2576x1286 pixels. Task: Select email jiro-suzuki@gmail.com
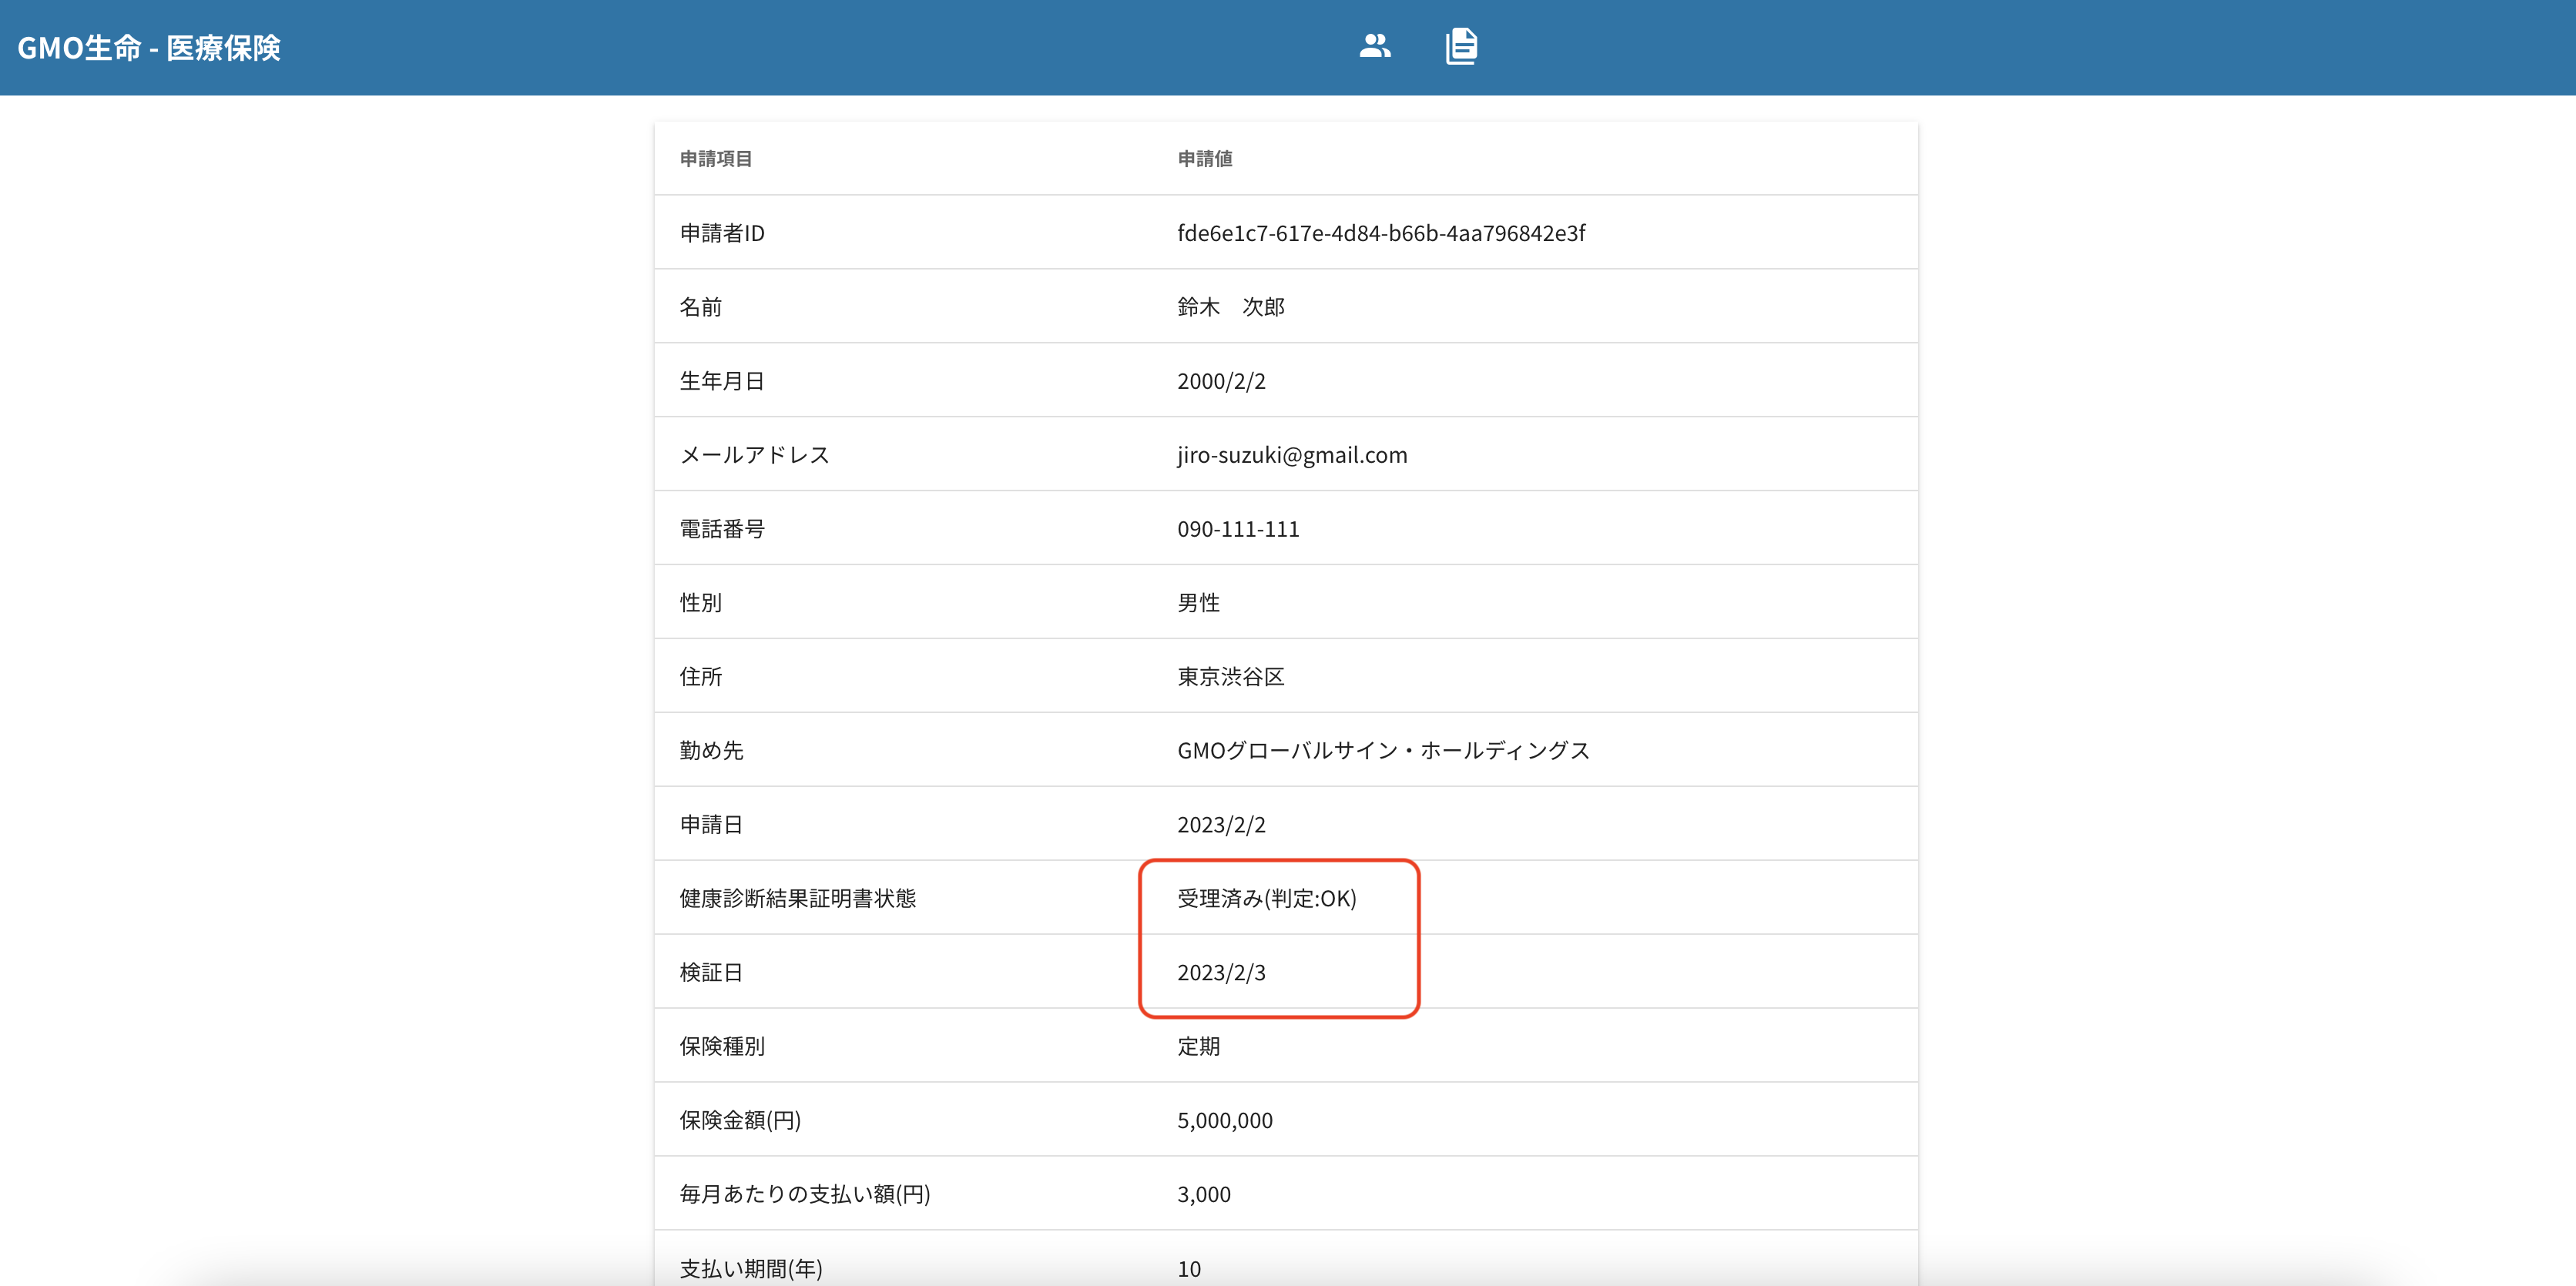click(x=1292, y=454)
